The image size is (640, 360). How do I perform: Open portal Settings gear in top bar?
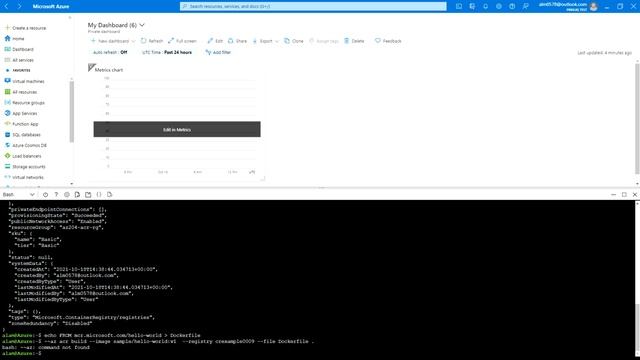point(499,7)
